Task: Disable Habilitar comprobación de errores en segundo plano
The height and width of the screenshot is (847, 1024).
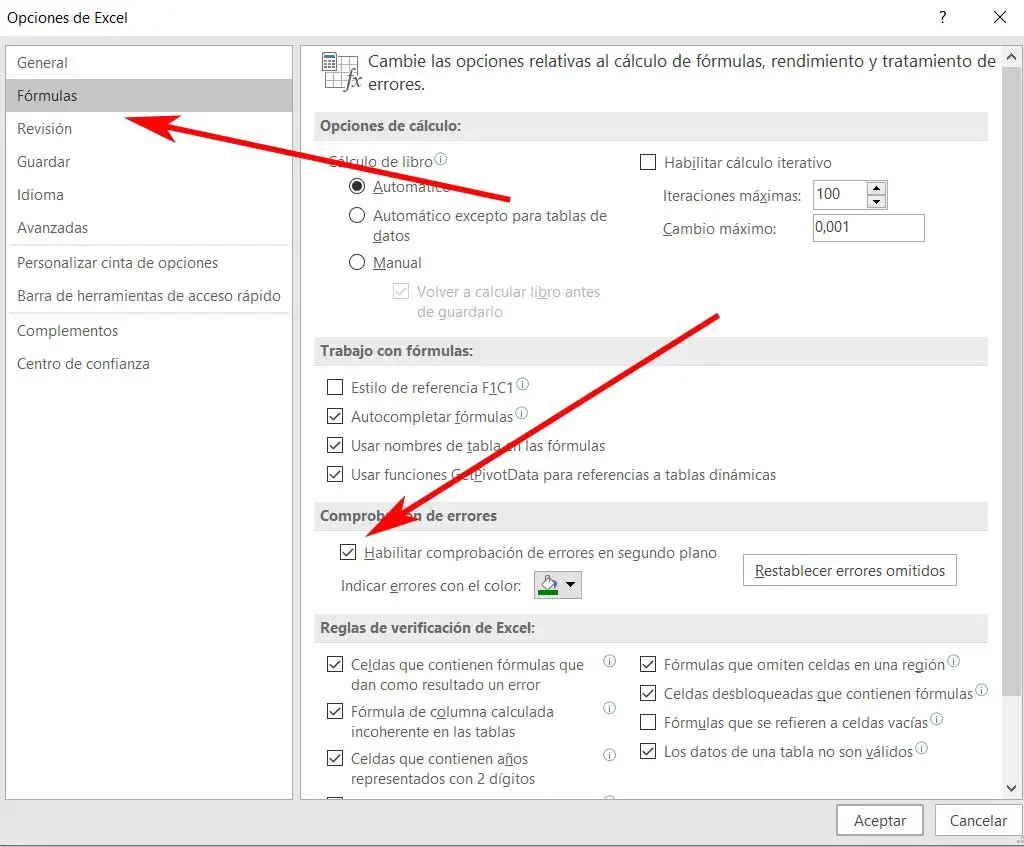Action: 348,552
